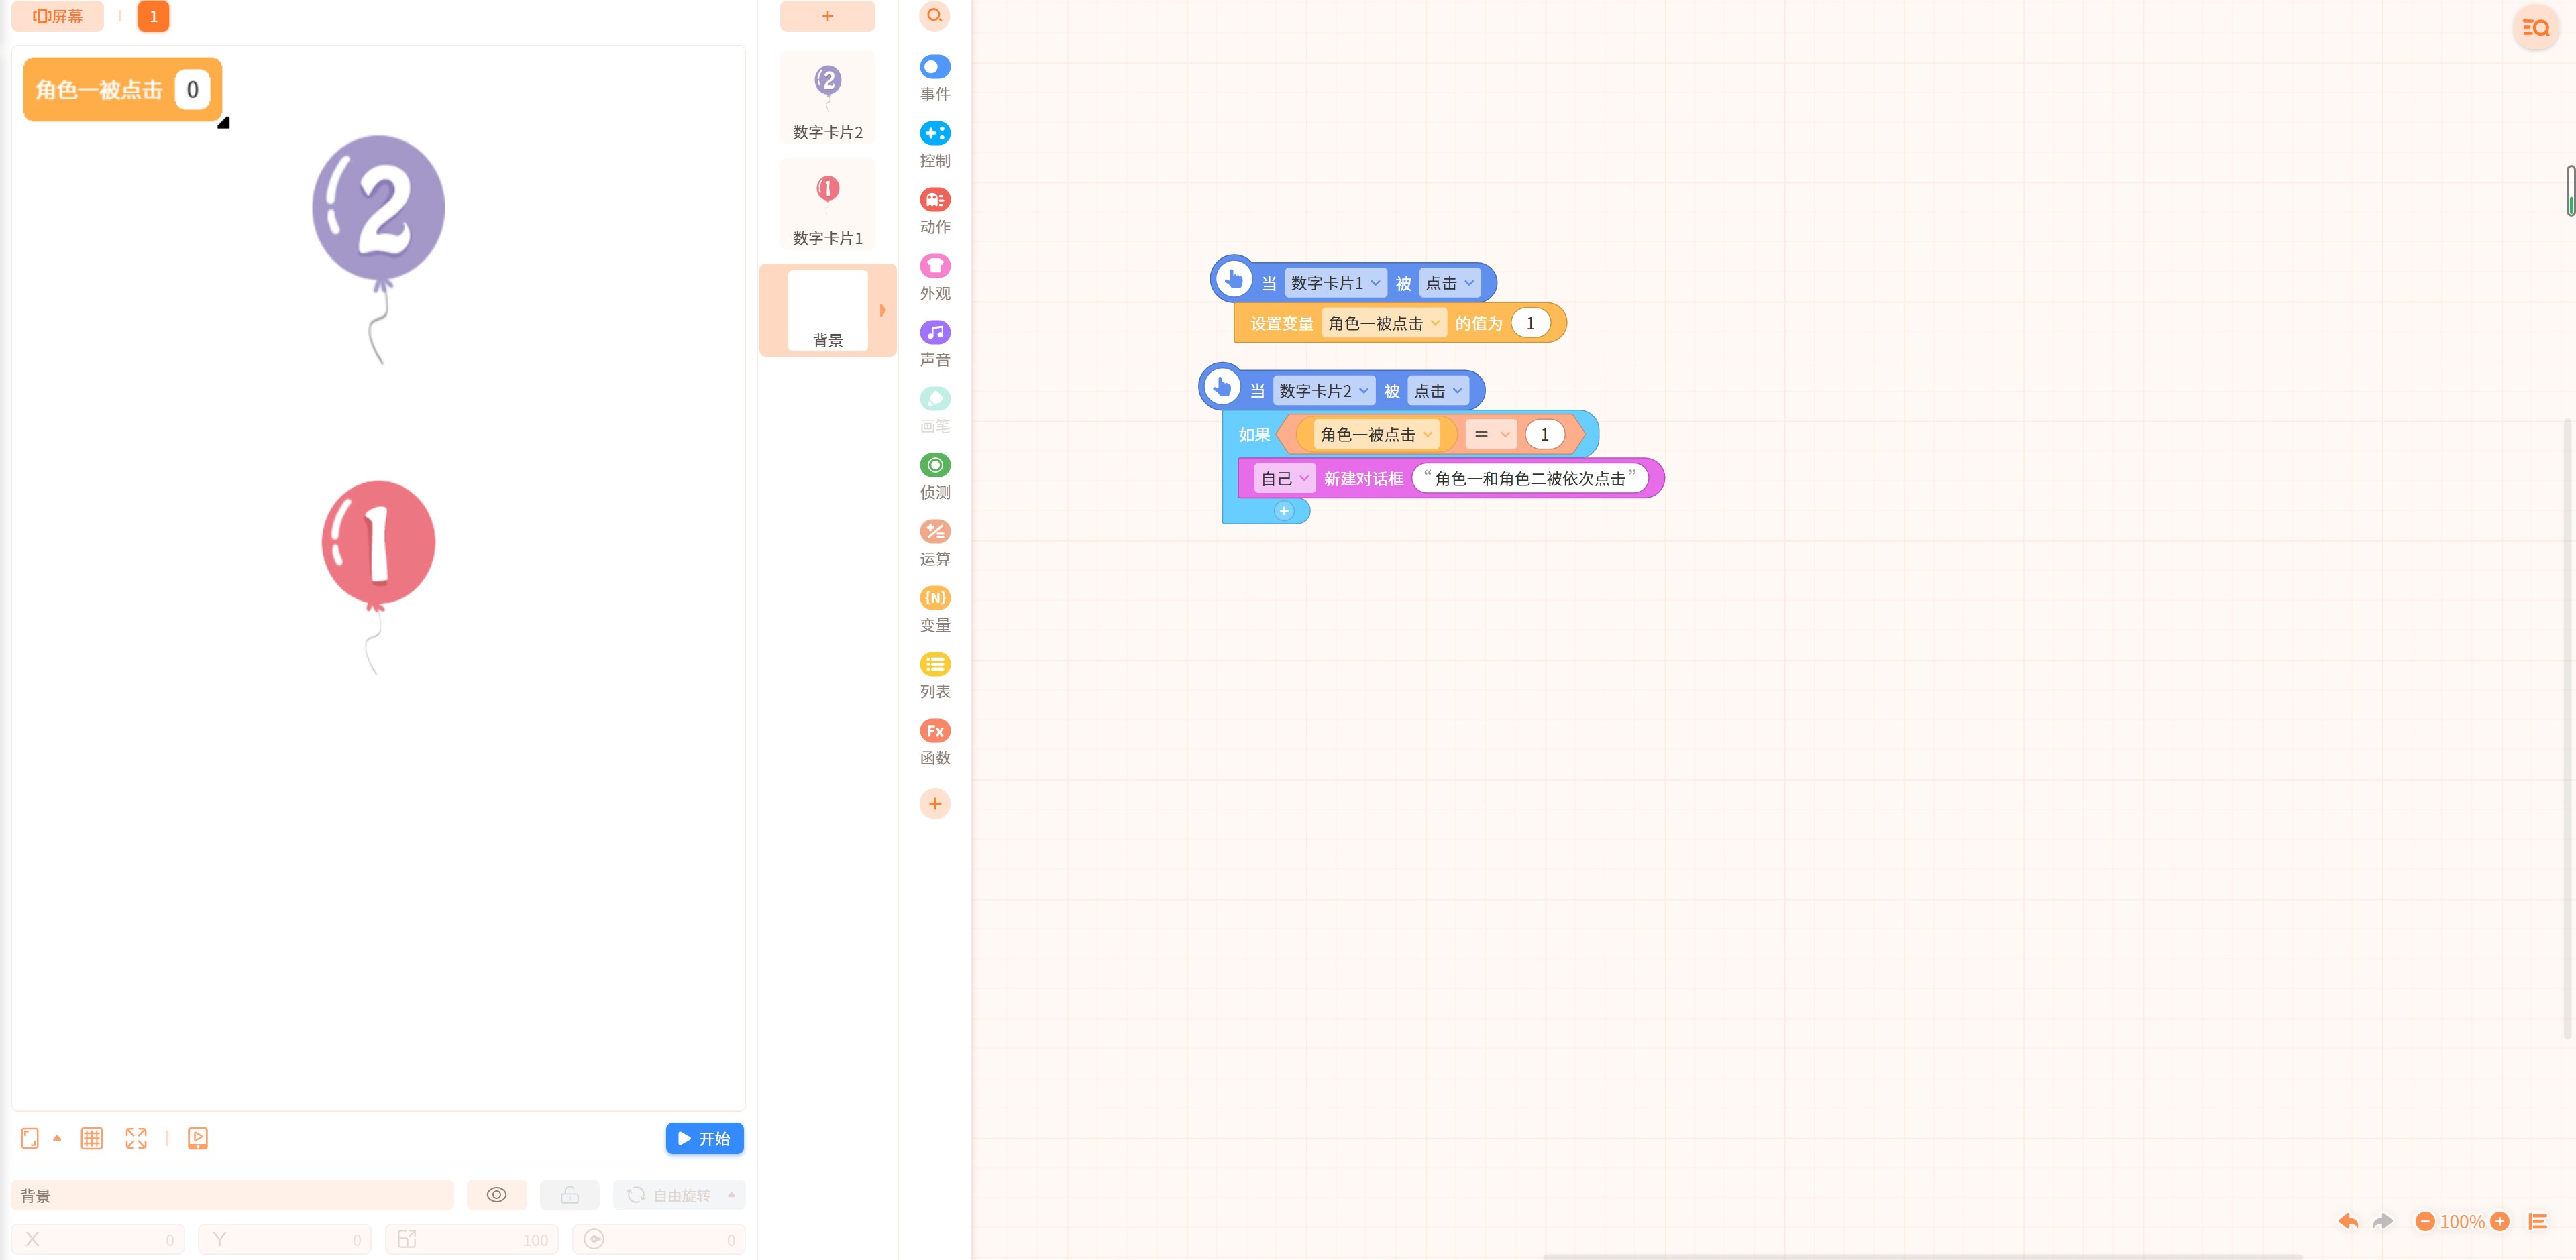Open the 控制 (Control) block category
This screenshot has height=1260, width=2576.
934,145
